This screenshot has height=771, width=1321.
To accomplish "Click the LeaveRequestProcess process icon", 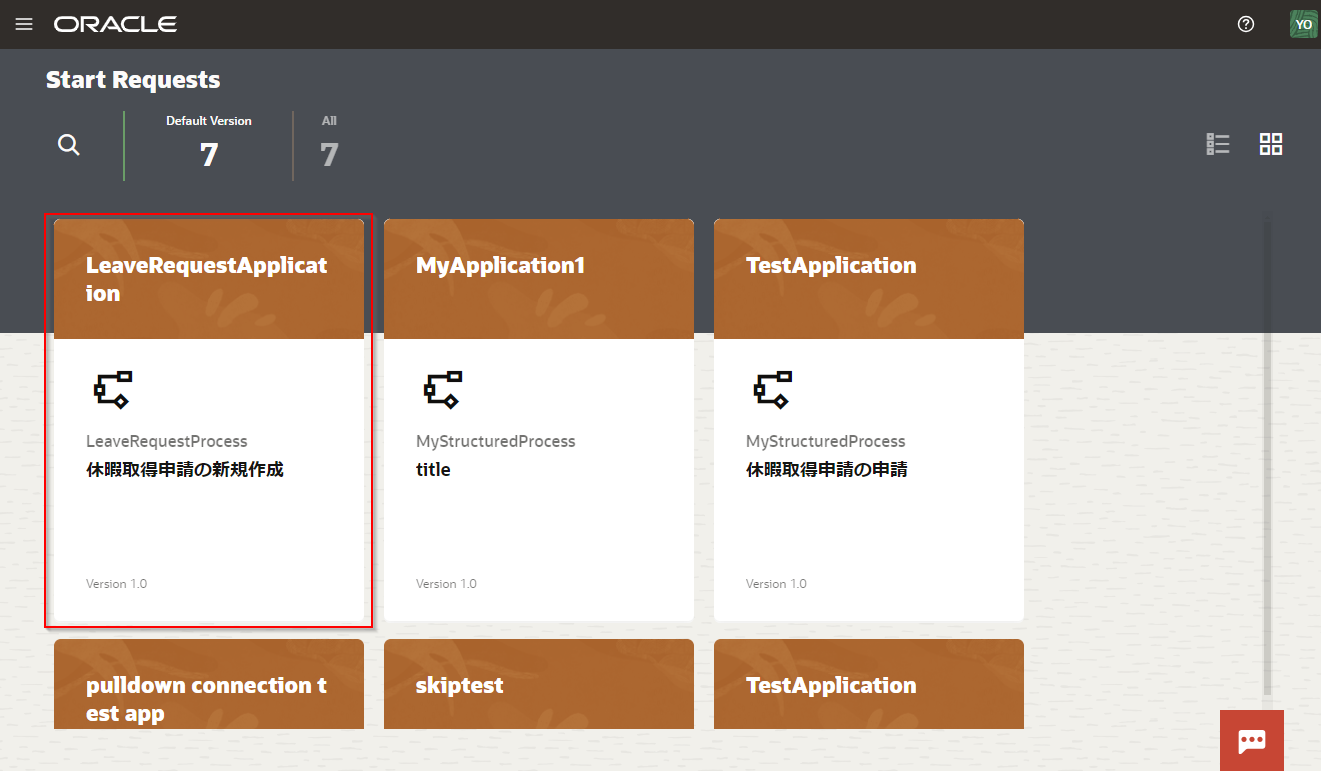I will 113,389.
